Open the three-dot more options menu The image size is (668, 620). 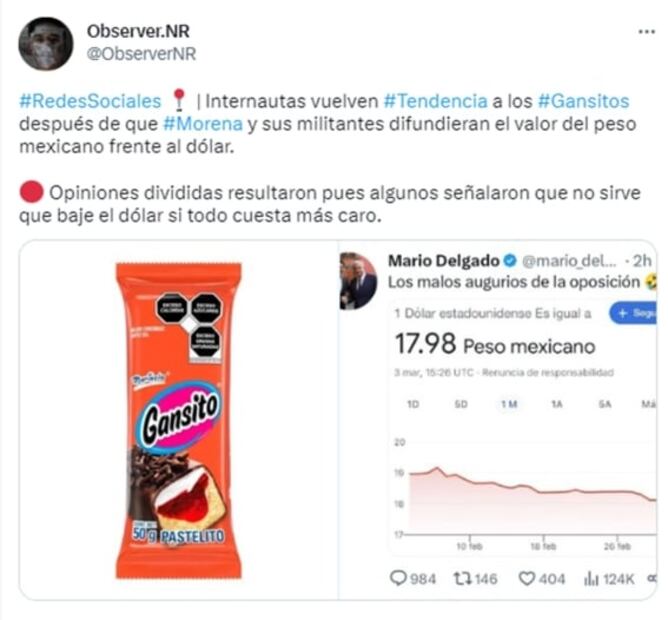[646, 32]
